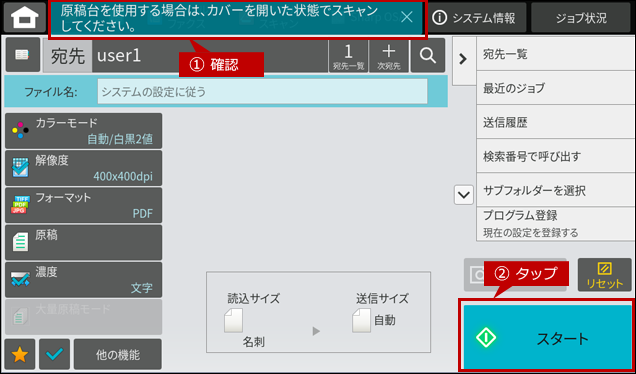Tap the スタート start button
This screenshot has width=636, height=374.
click(x=548, y=337)
